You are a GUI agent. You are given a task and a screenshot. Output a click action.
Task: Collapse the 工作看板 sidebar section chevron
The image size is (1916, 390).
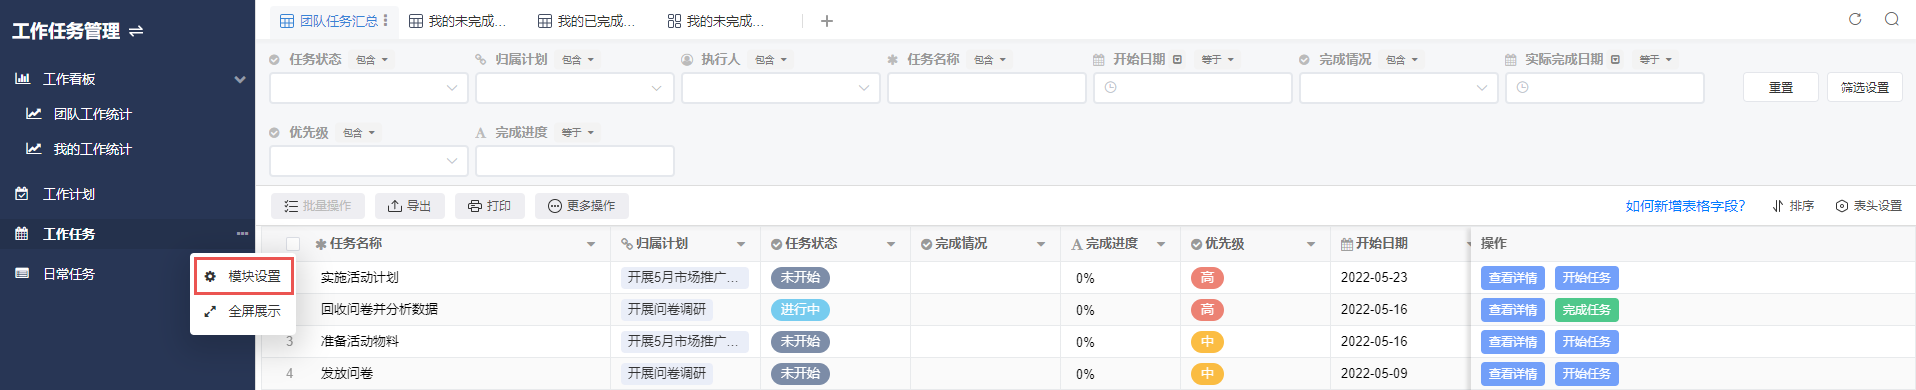coord(240,79)
